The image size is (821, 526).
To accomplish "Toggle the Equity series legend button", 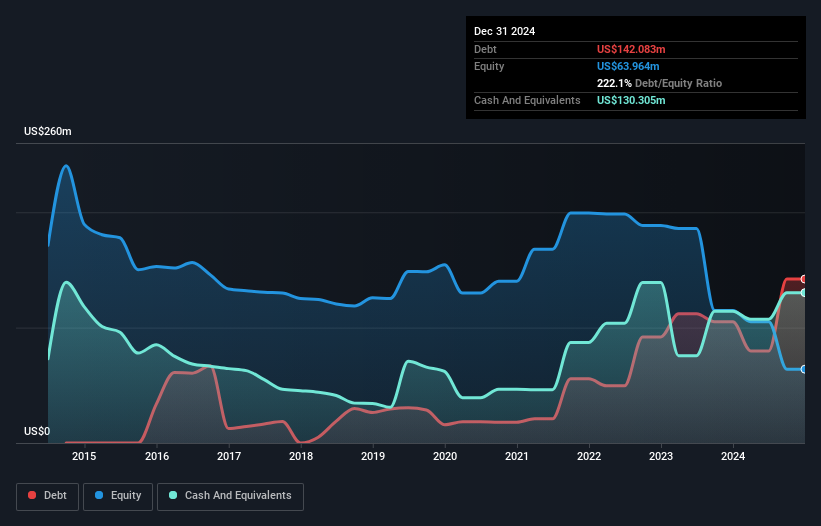I will (x=118, y=496).
